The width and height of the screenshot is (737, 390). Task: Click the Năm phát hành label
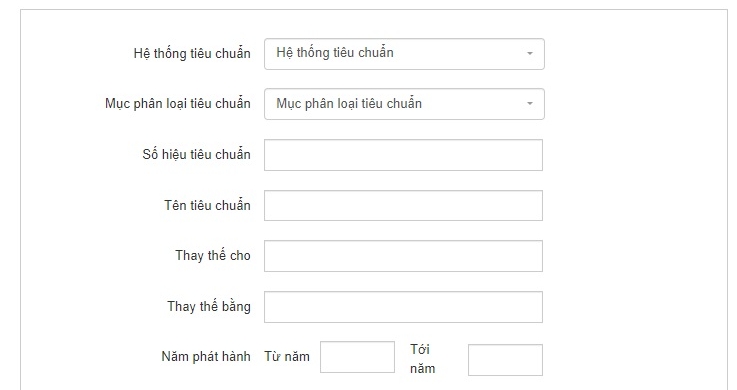click(x=206, y=357)
